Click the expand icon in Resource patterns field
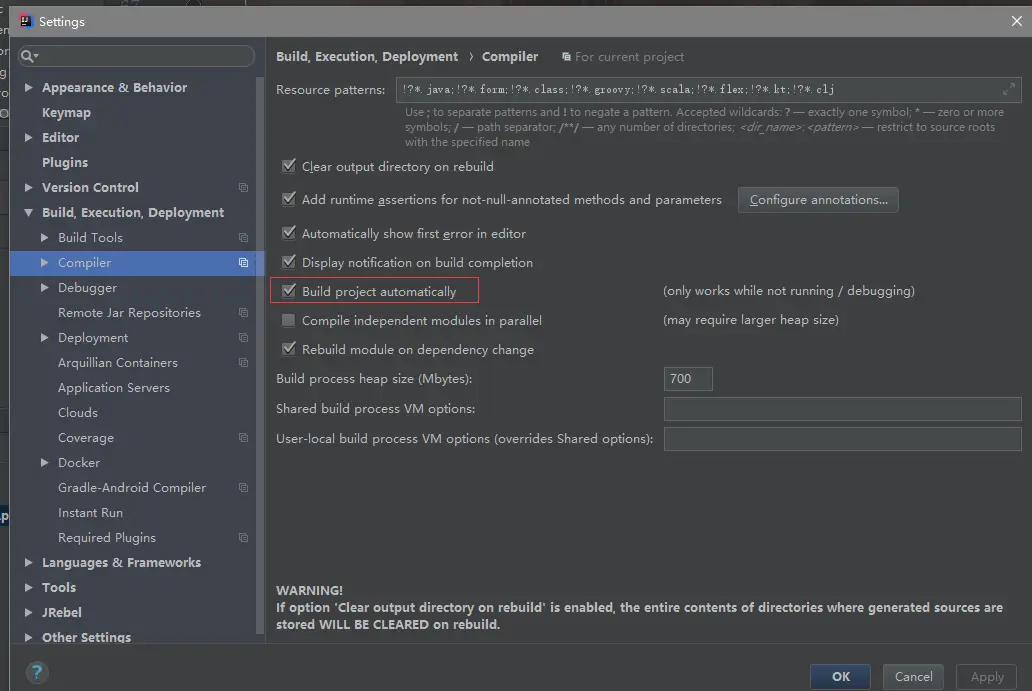1032x691 pixels. [x=1008, y=89]
